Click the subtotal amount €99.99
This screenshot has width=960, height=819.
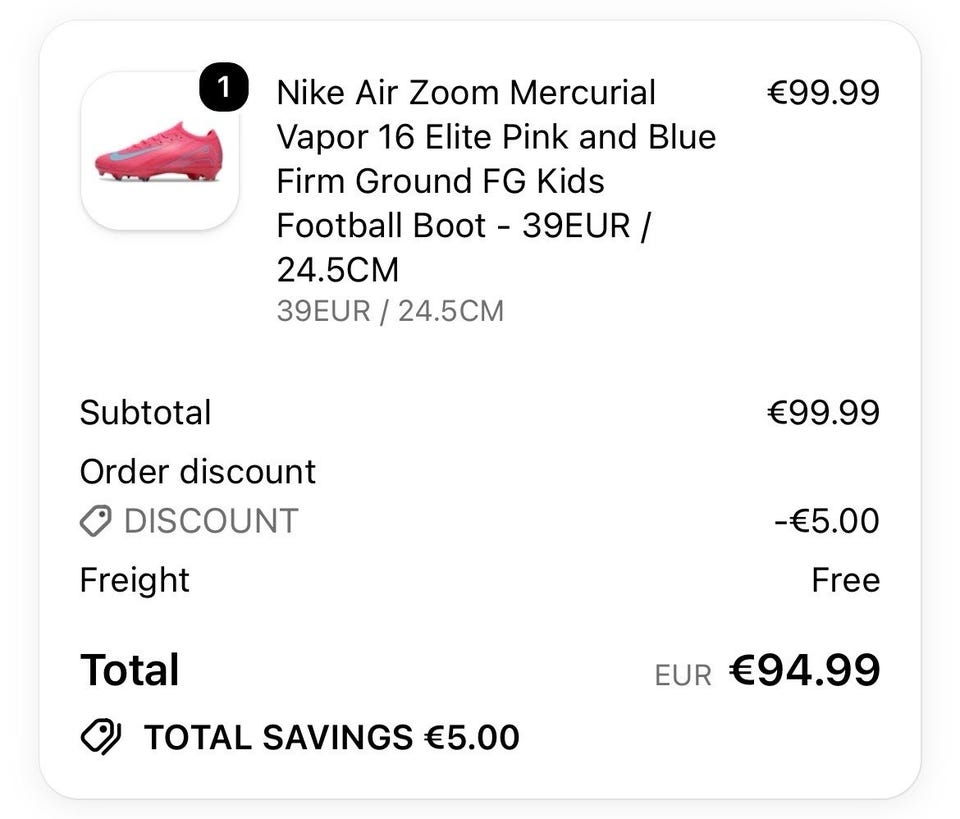(x=823, y=412)
